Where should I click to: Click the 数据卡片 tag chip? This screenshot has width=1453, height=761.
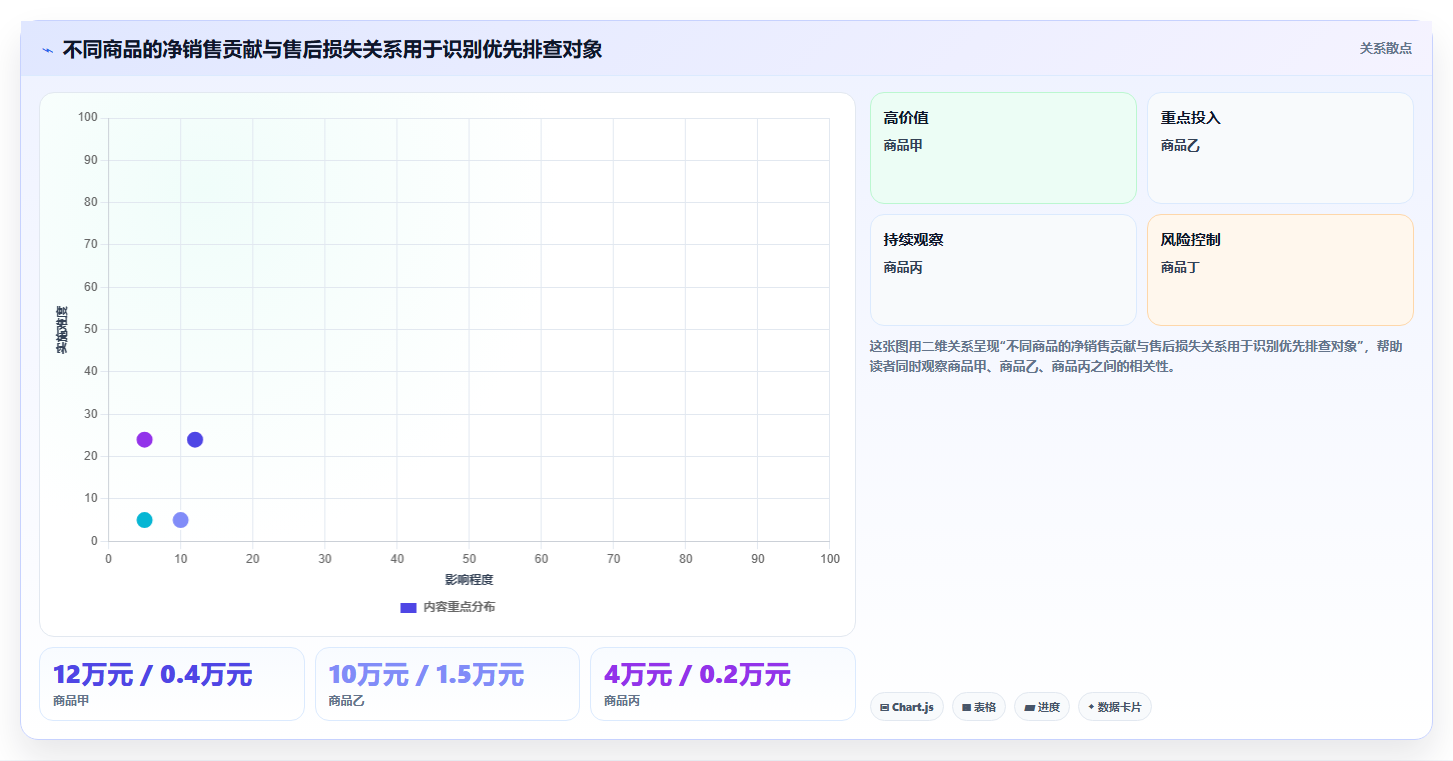pos(1115,707)
